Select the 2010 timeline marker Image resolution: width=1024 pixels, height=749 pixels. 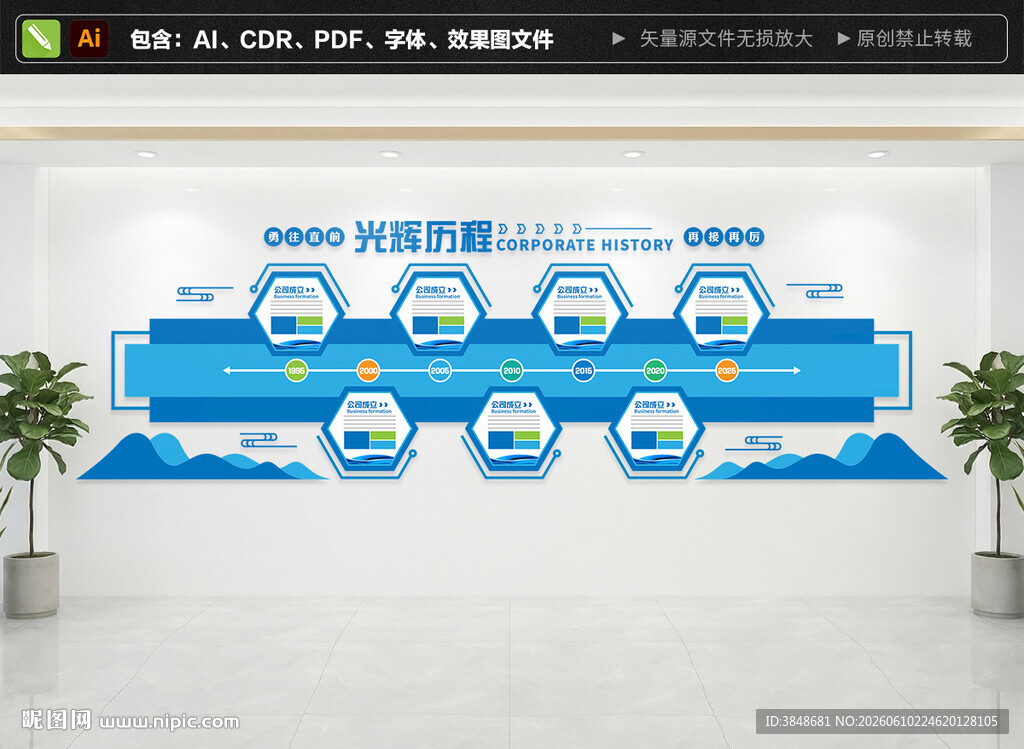click(511, 370)
